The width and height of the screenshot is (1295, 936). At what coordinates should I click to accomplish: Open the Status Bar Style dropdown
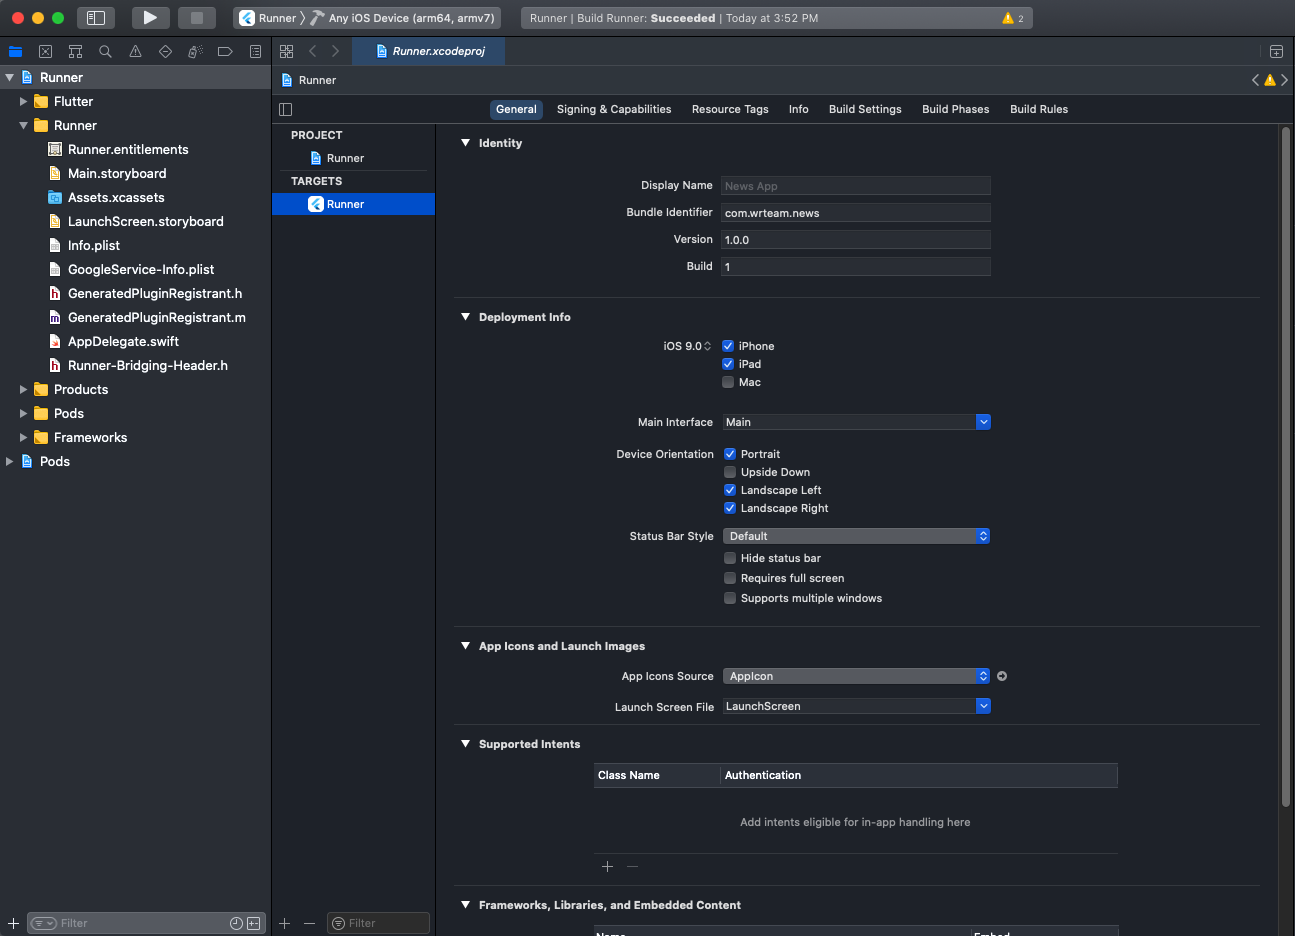click(x=856, y=536)
